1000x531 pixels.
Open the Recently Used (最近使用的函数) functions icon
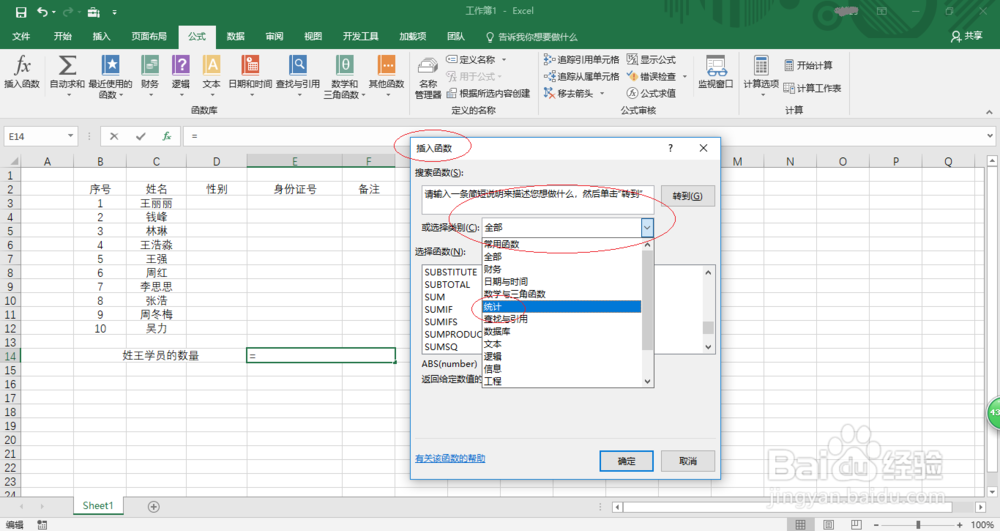point(110,66)
